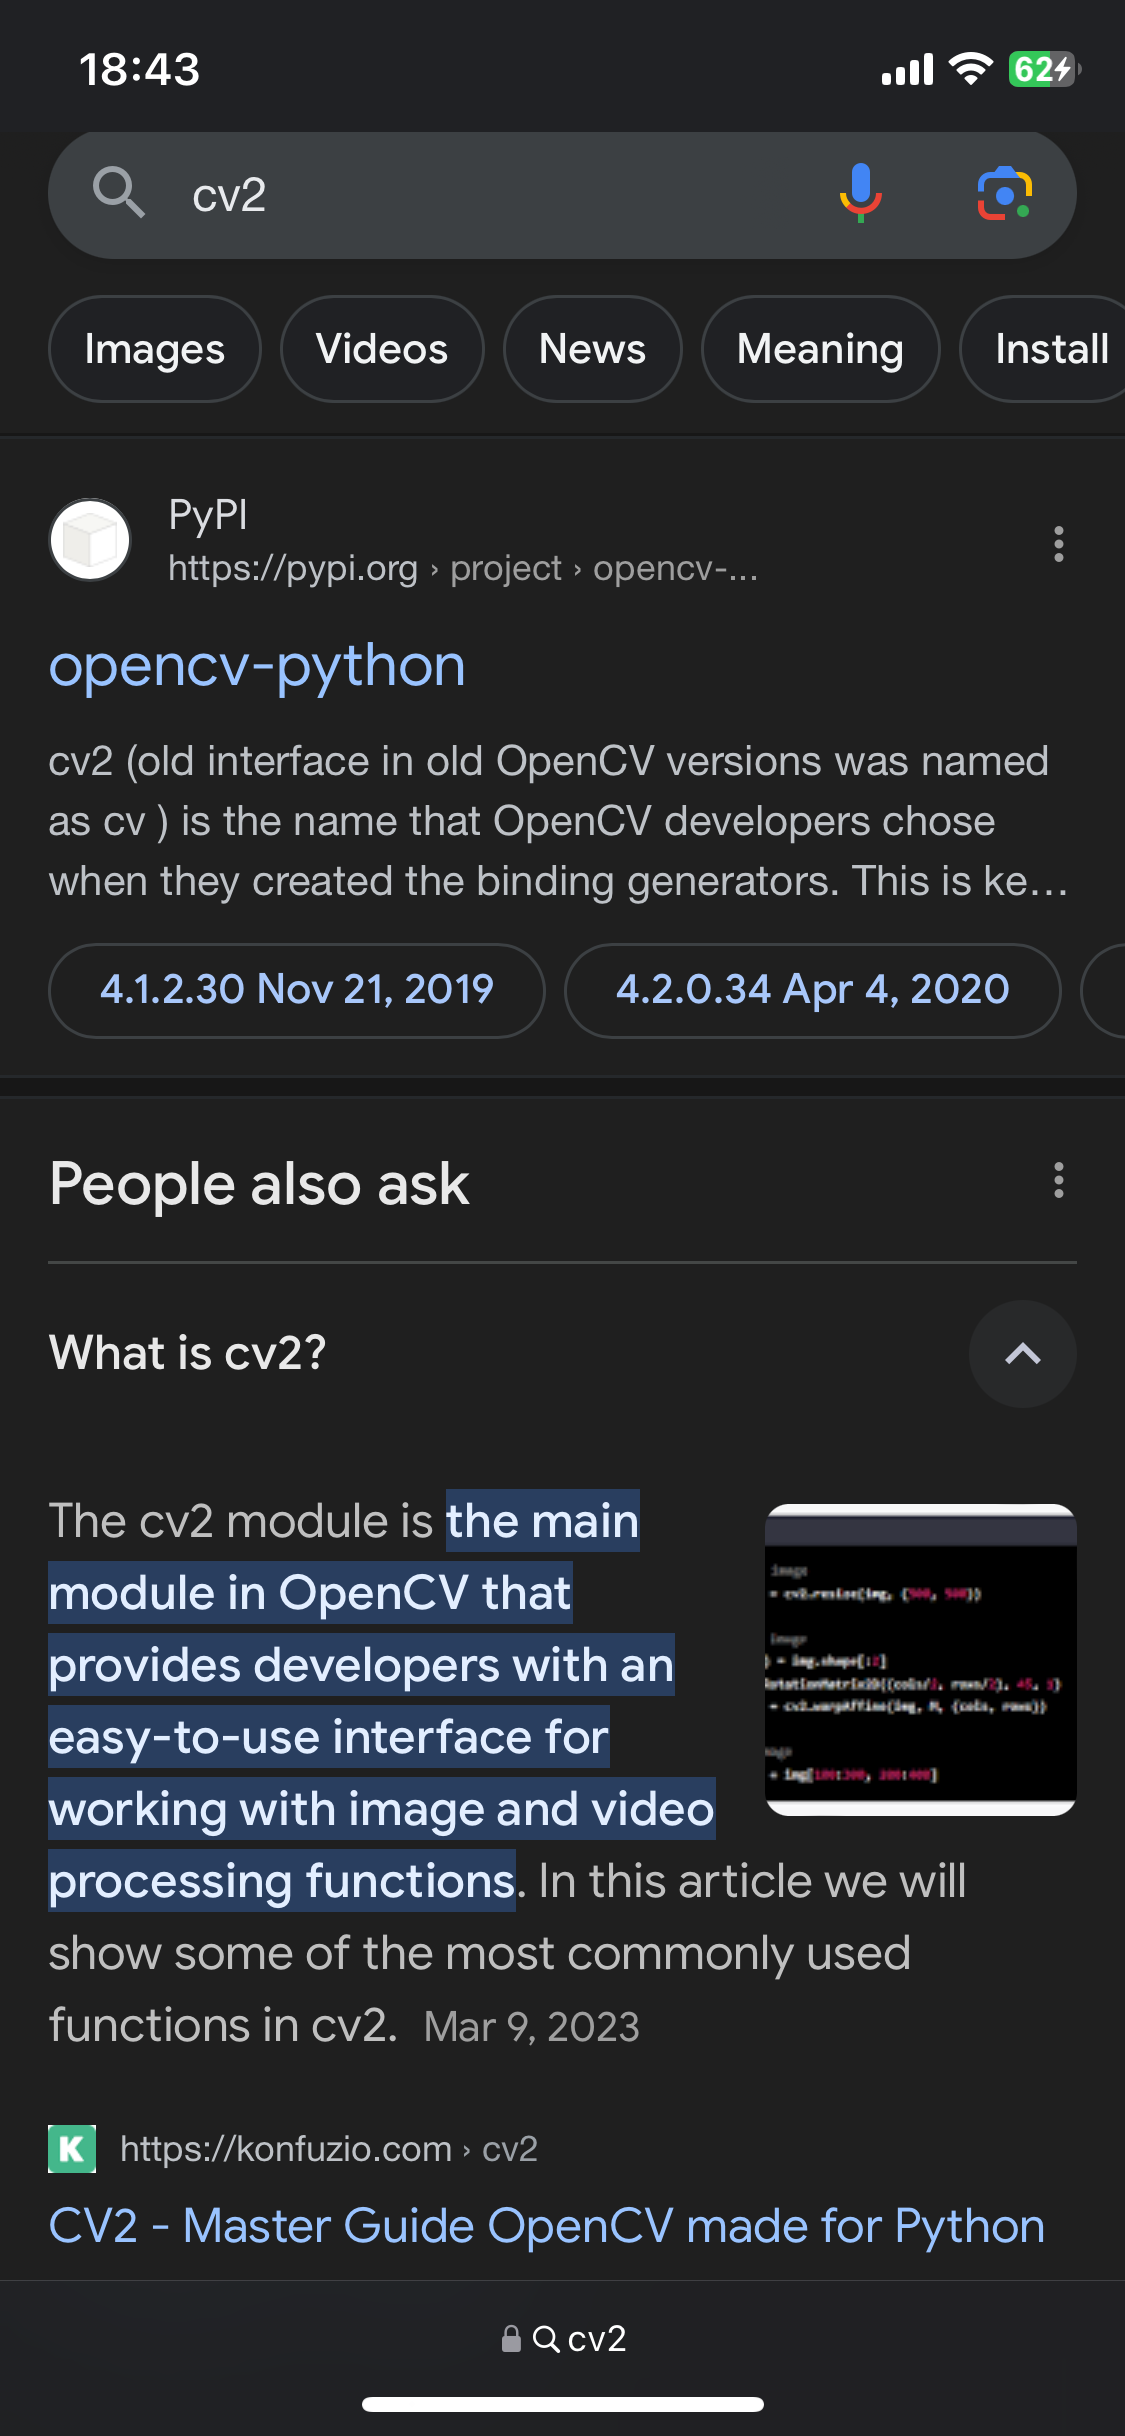This screenshot has width=1125, height=2436.
Task: Tap the magnifying glass search icon
Action: [118, 192]
